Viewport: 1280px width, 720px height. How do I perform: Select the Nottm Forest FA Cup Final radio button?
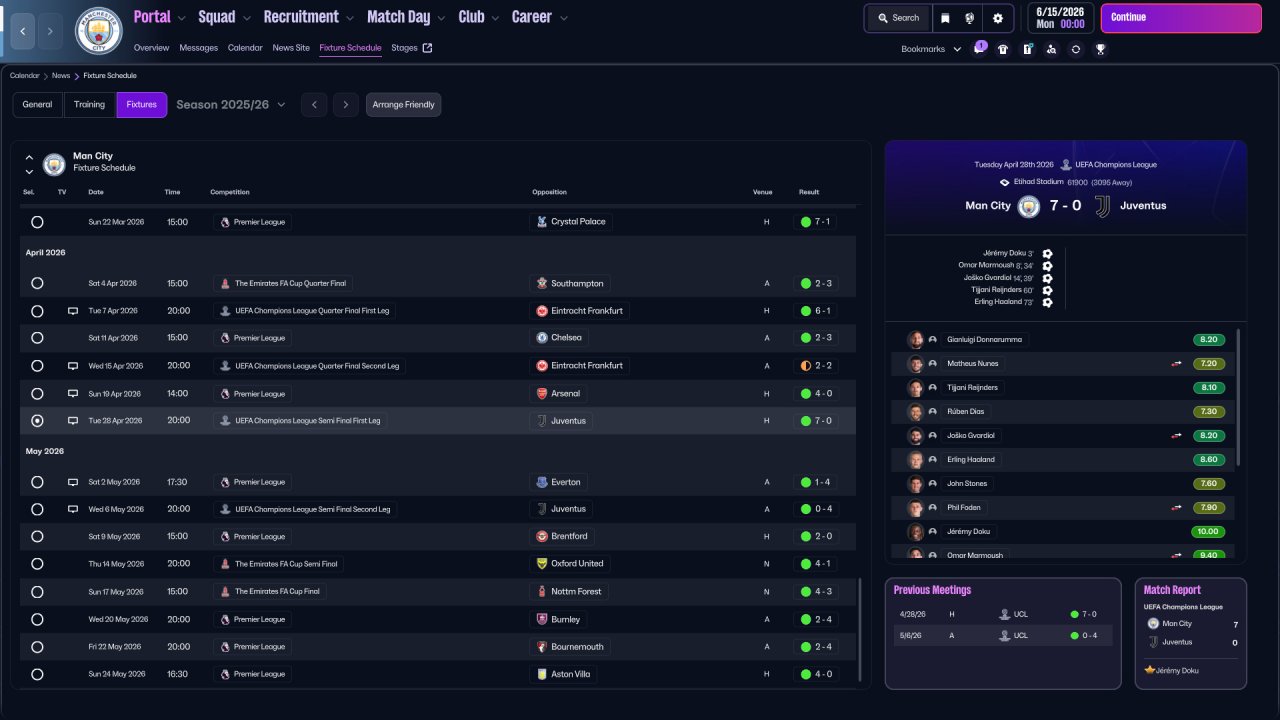[x=37, y=592]
